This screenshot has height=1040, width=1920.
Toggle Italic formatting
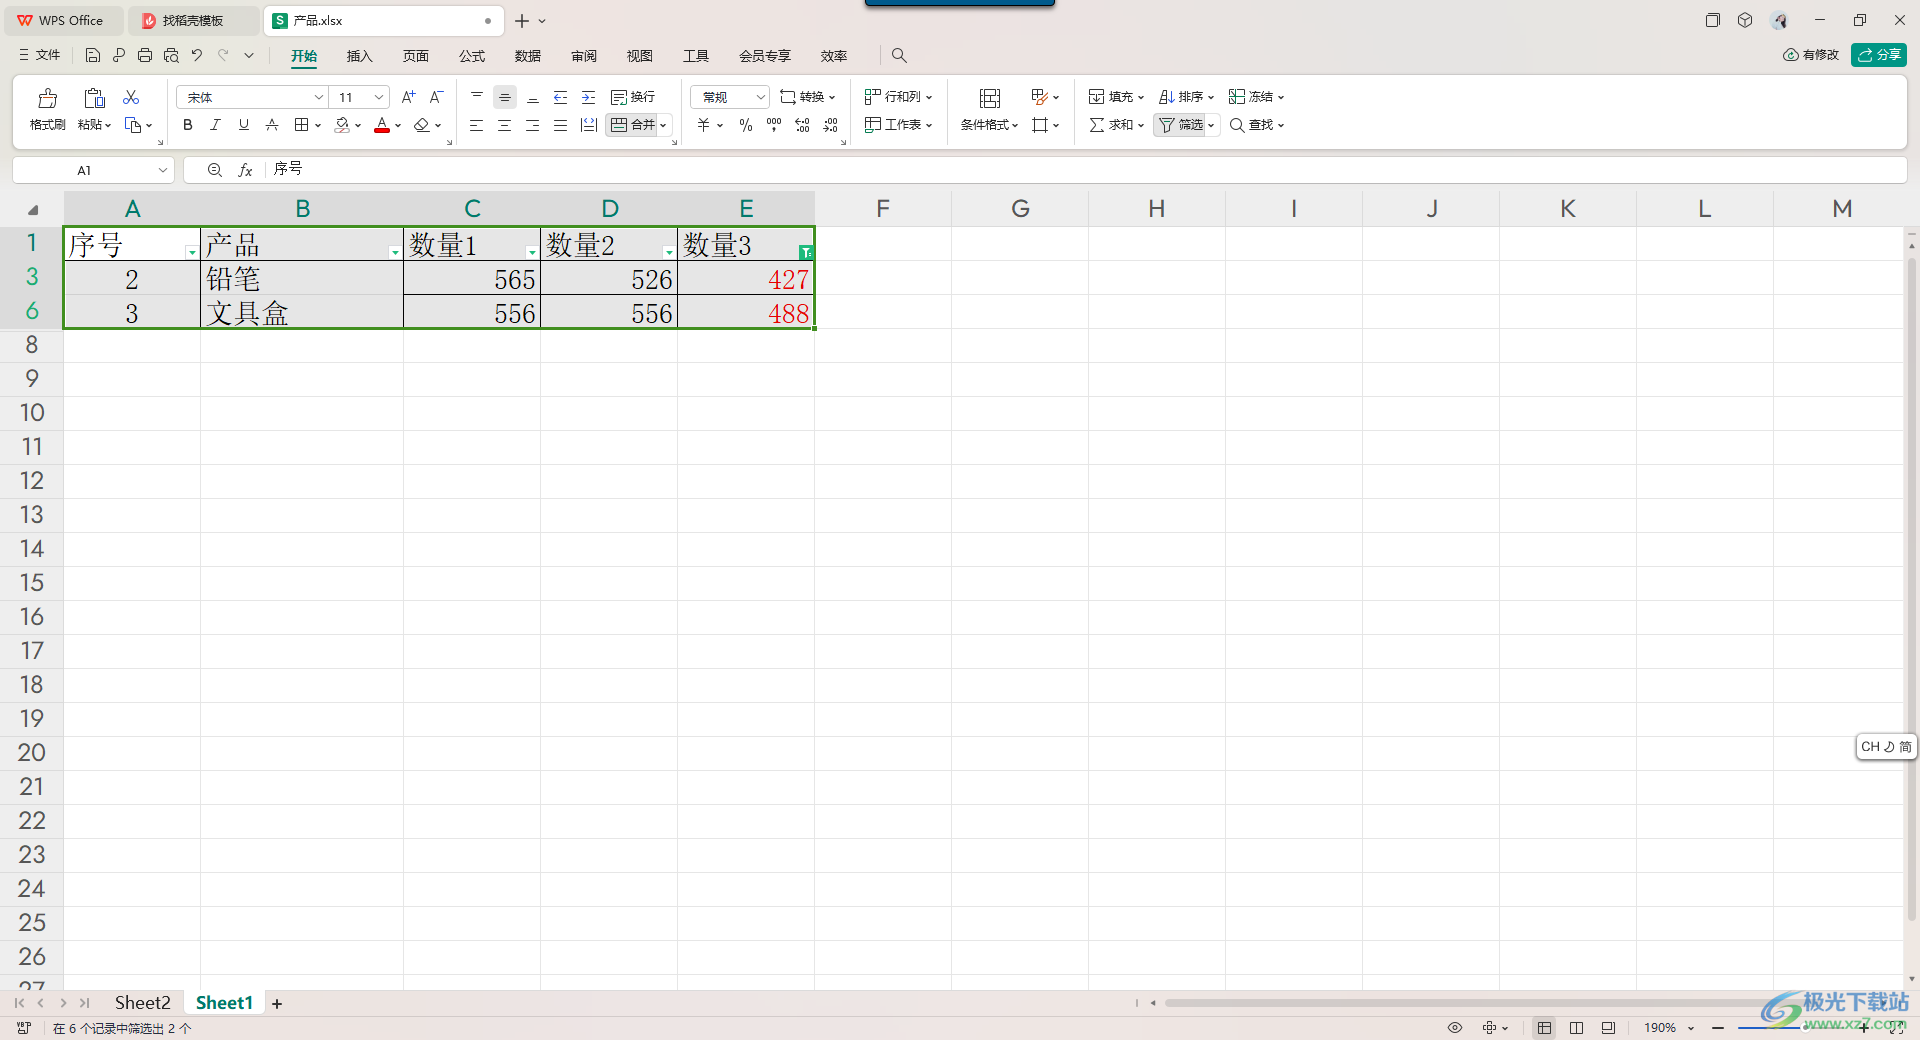point(215,125)
